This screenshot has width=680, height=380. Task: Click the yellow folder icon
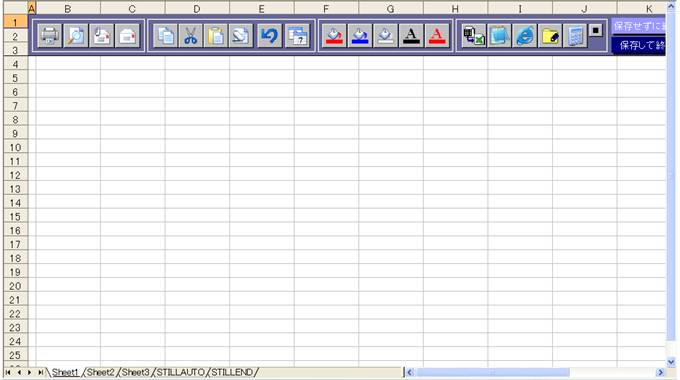[550, 36]
